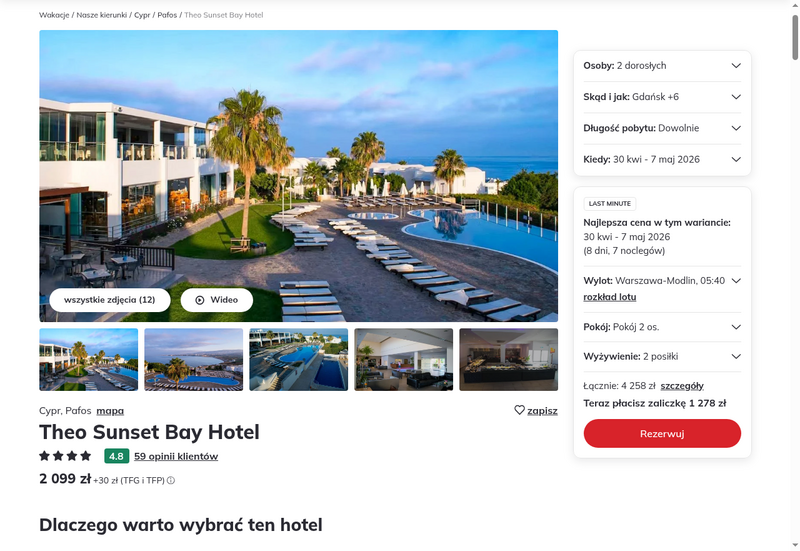Click the green 4.8 rating badge
Image resolution: width=800 pixels, height=551 pixels.
click(116, 456)
